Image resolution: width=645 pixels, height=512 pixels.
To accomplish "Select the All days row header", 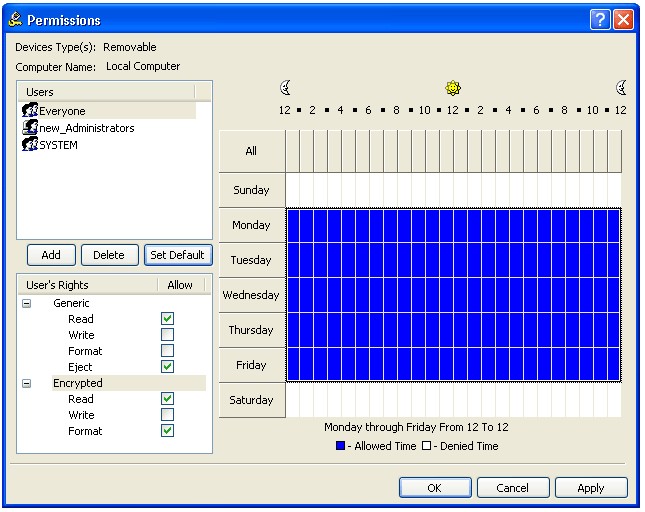I will point(252,151).
